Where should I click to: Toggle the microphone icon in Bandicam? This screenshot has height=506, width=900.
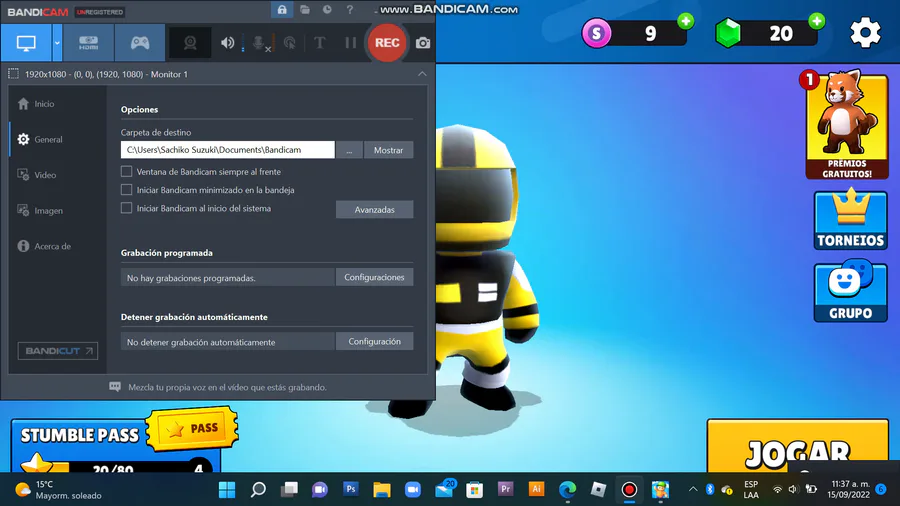tap(259, 43)
